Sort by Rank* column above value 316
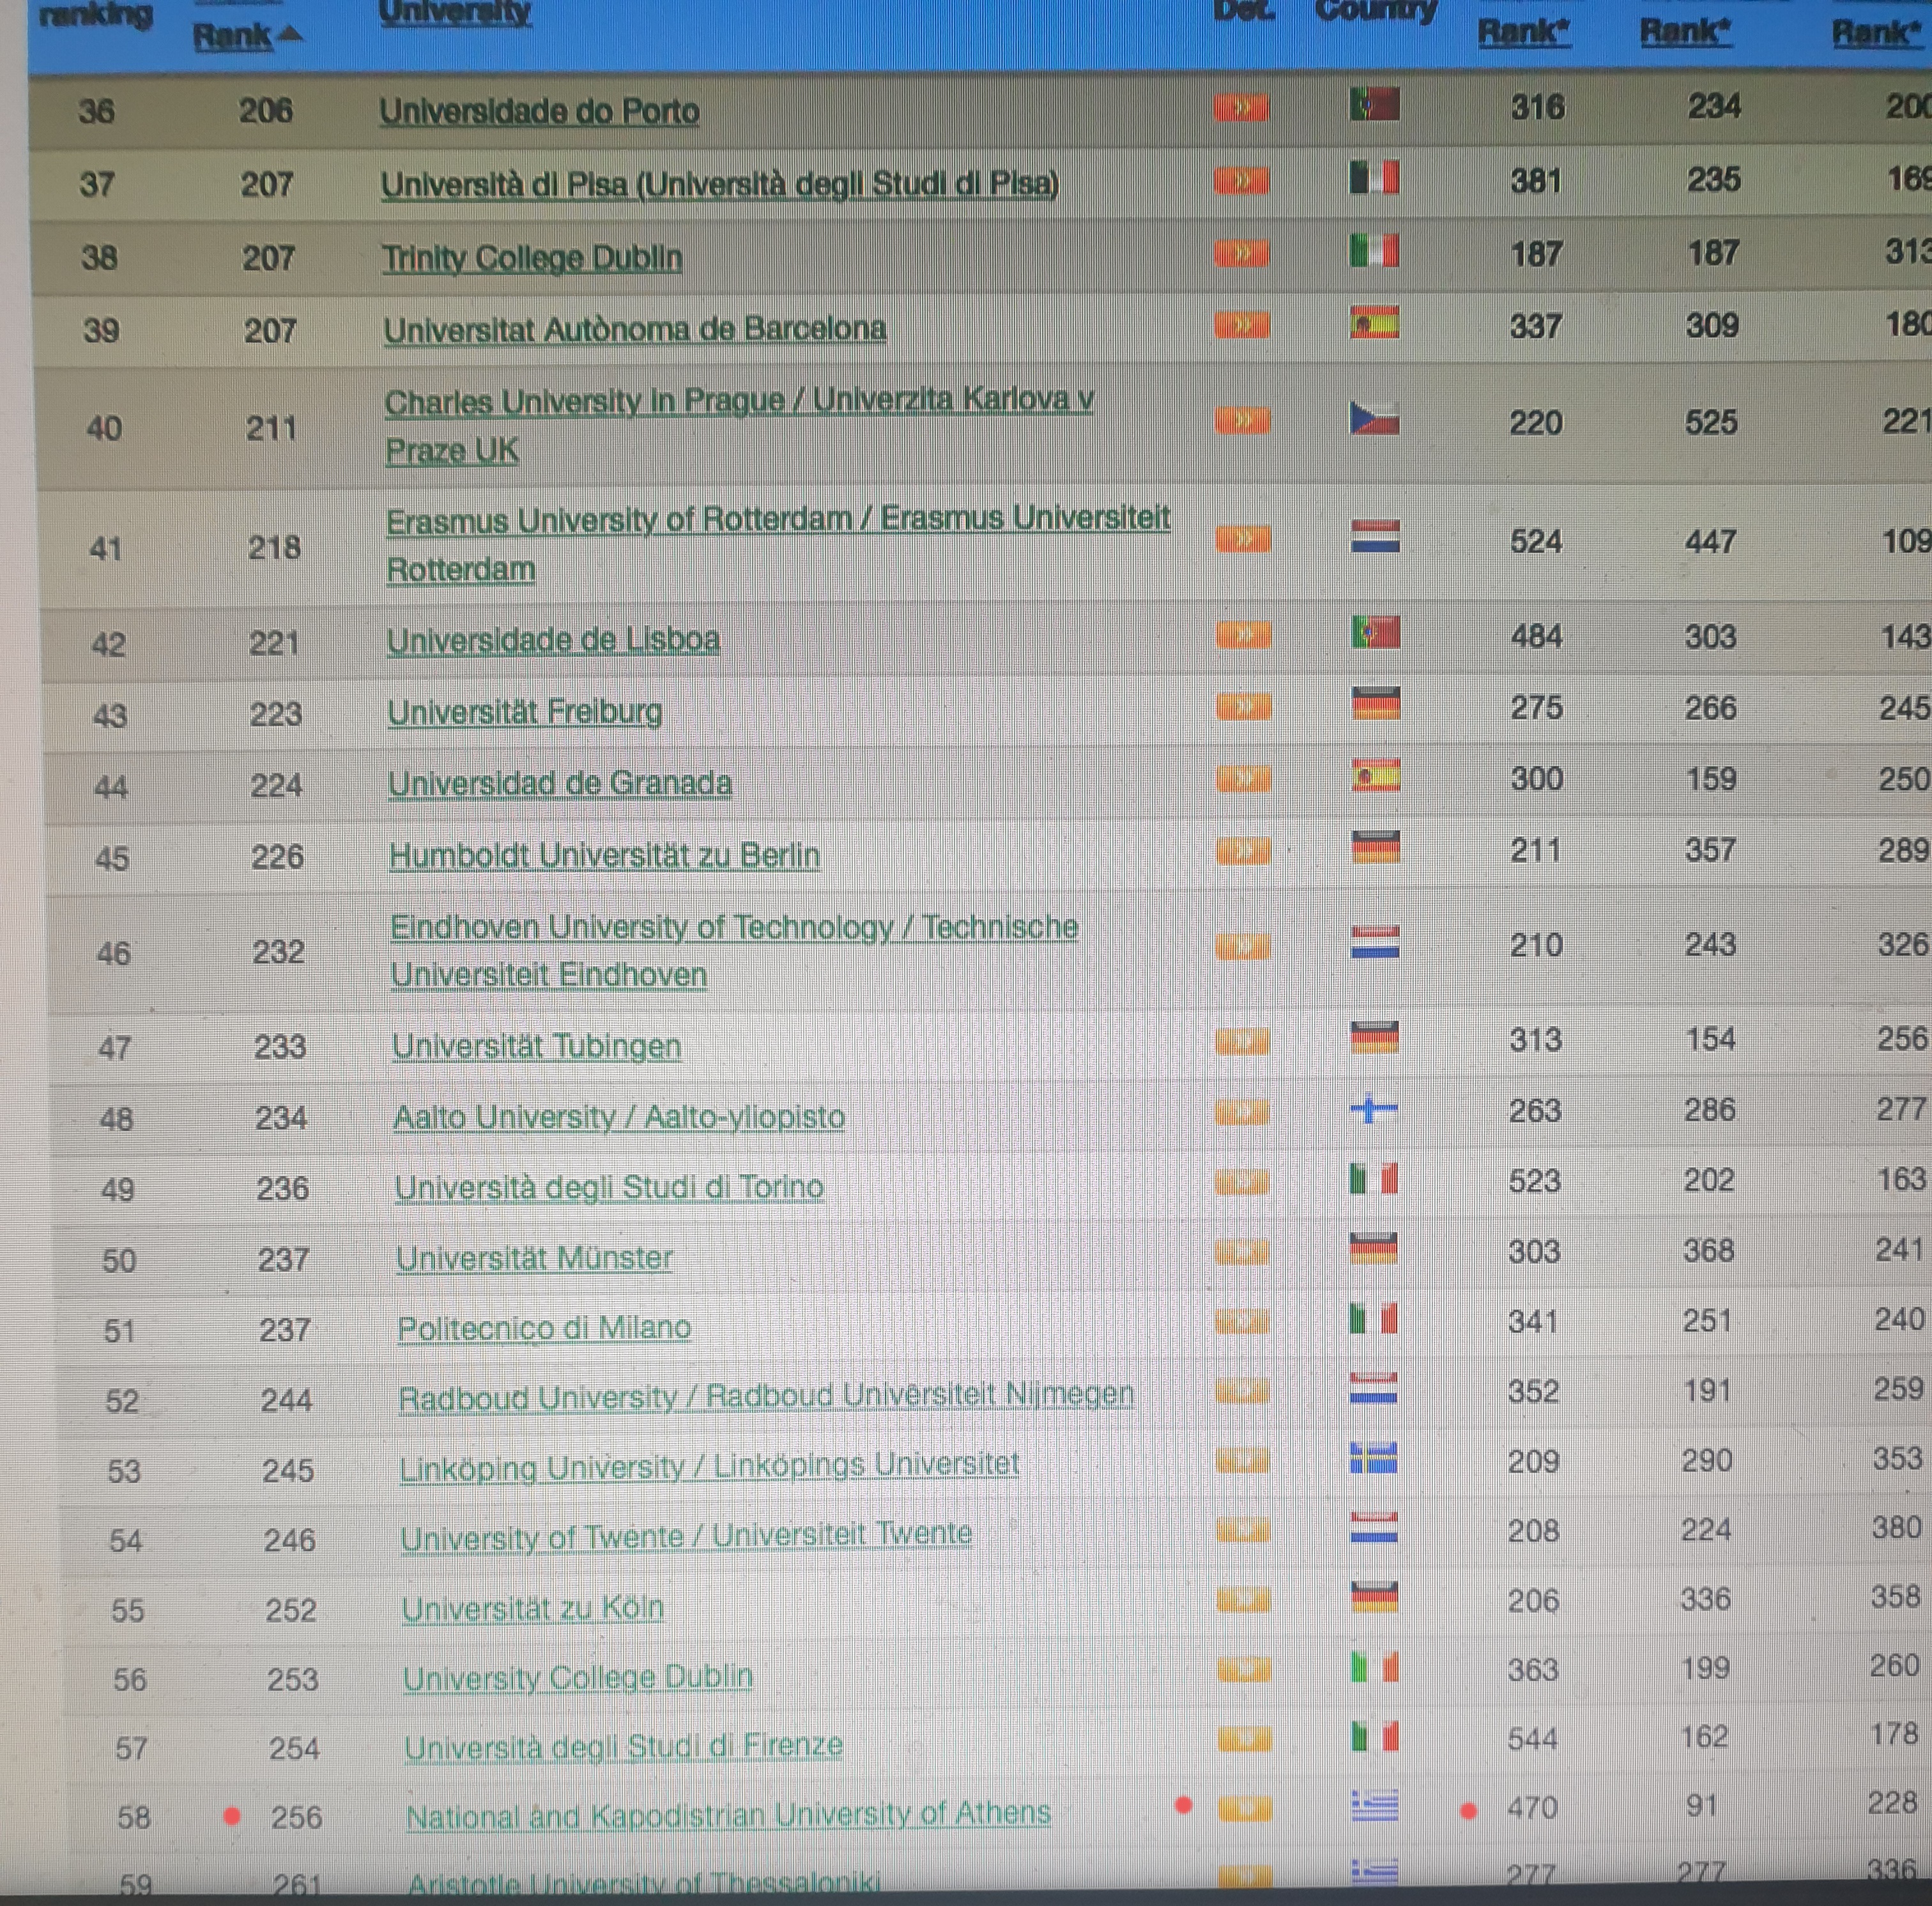 tap(1523, 32)
